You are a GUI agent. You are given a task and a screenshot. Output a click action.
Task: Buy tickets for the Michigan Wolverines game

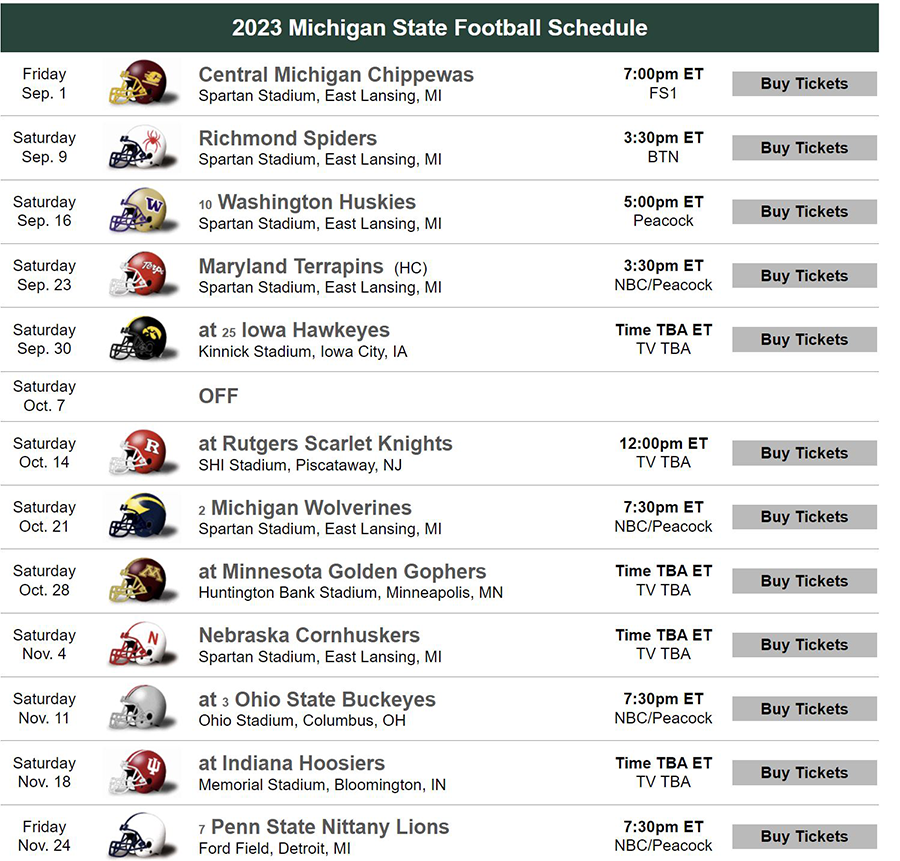pyautogui.click(x=804, y=517)
